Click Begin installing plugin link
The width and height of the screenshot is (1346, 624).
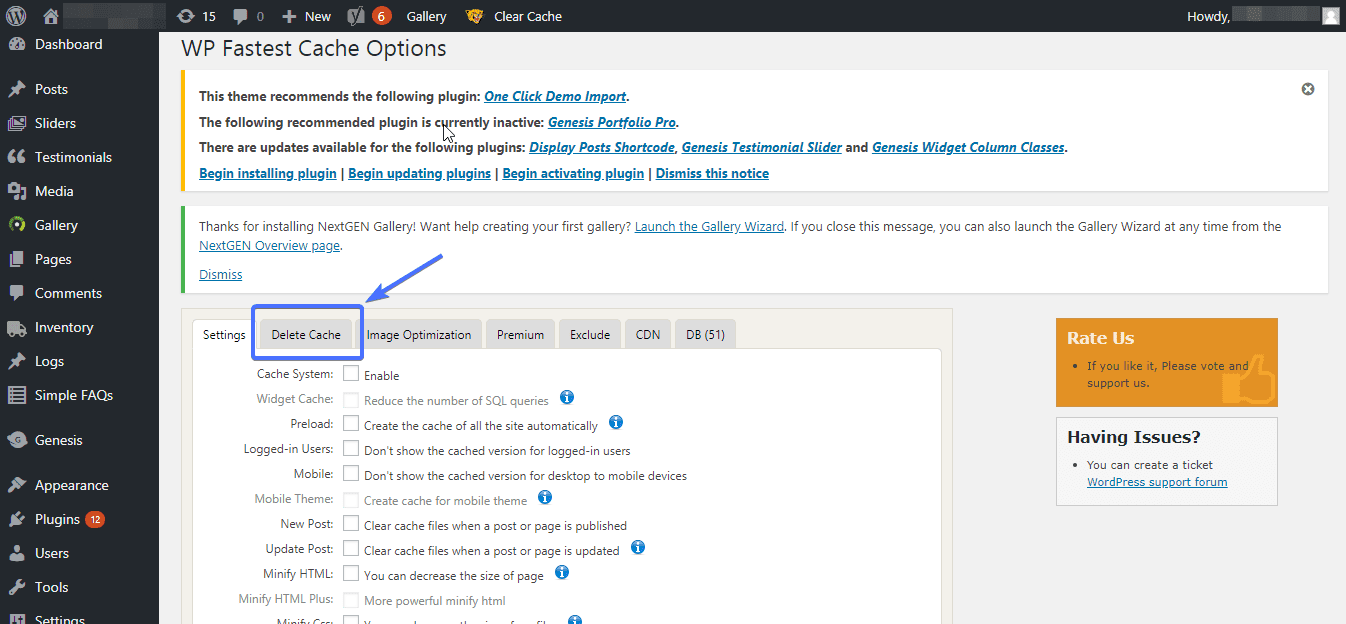click(x=268, y=173)
